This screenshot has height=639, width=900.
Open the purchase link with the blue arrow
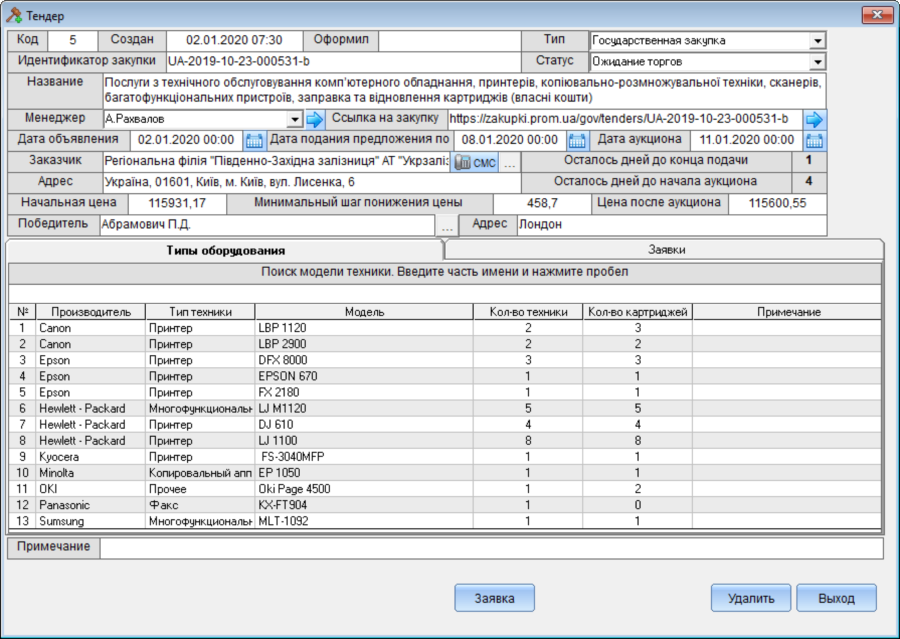click(814, 119)
